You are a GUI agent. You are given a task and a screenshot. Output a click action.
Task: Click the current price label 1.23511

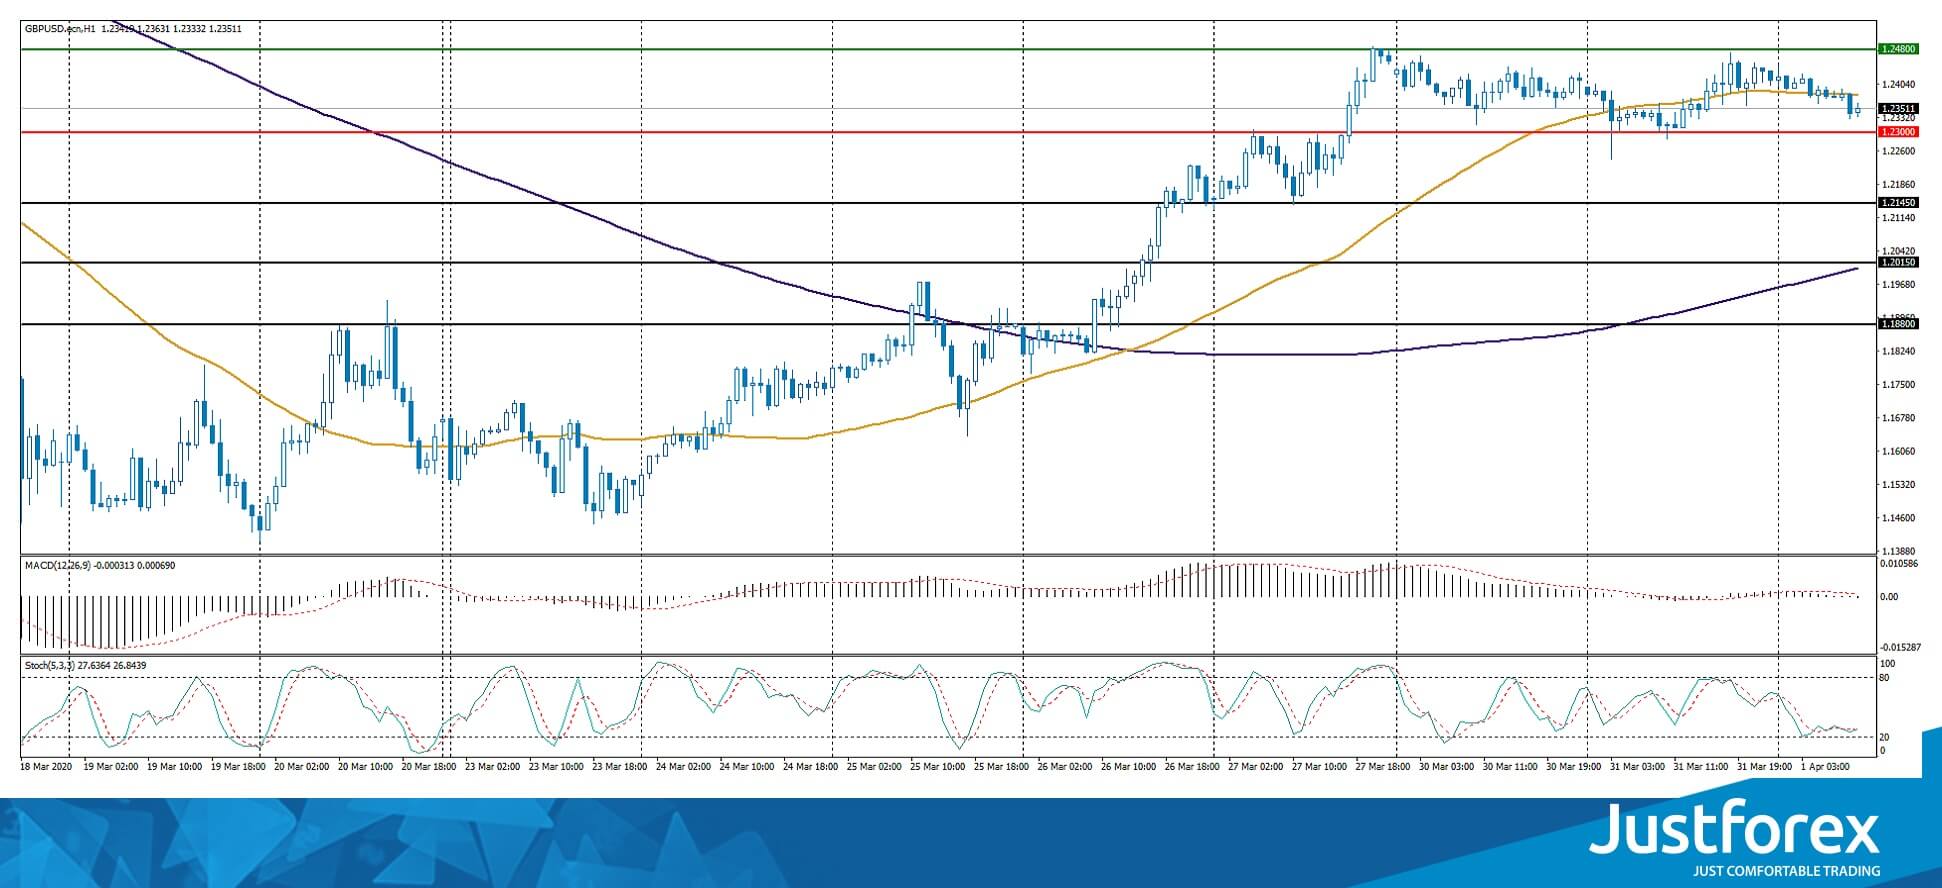click(1899, 108)
